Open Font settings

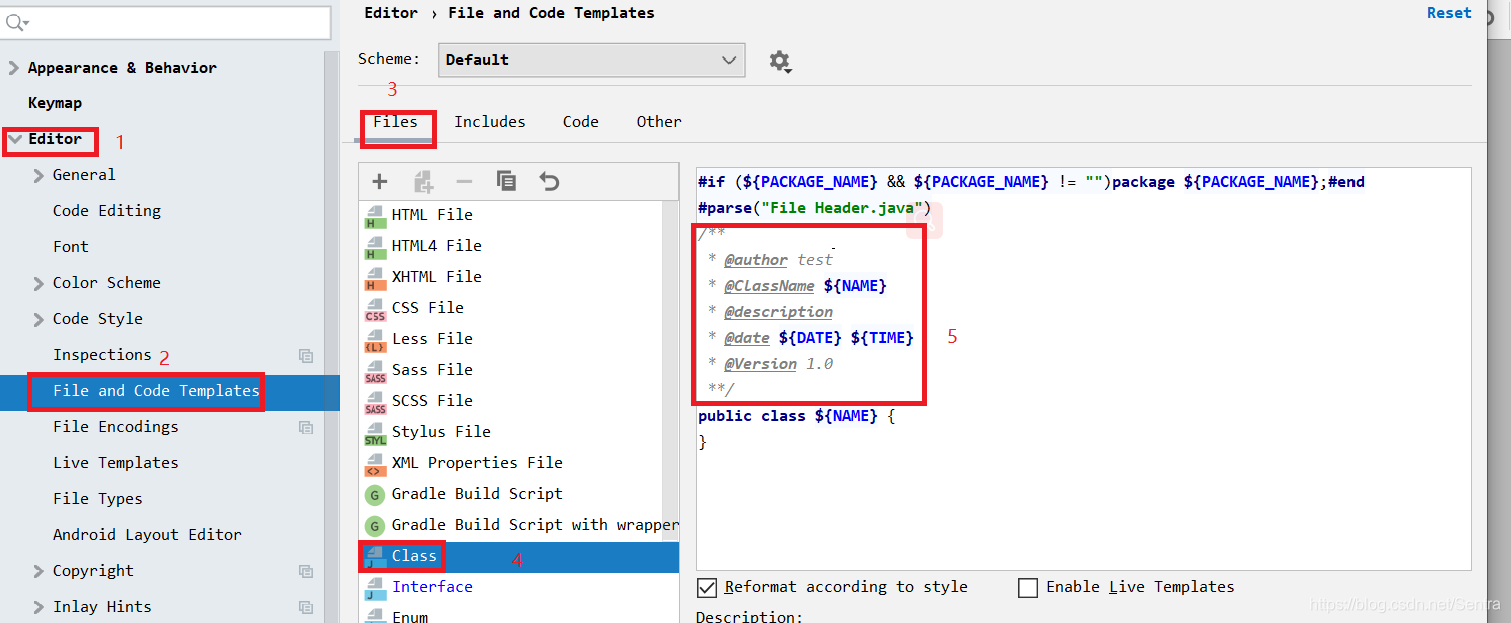coord(71,247)
